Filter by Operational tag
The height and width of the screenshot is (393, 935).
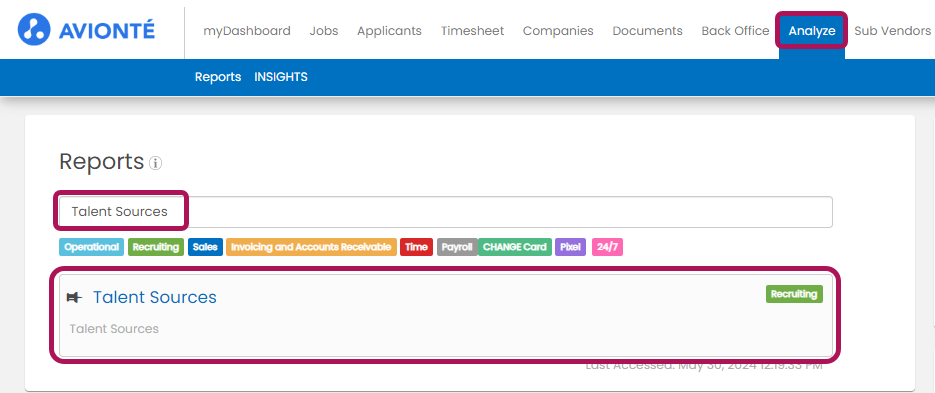pyautogui.click(x=92, y=247)
